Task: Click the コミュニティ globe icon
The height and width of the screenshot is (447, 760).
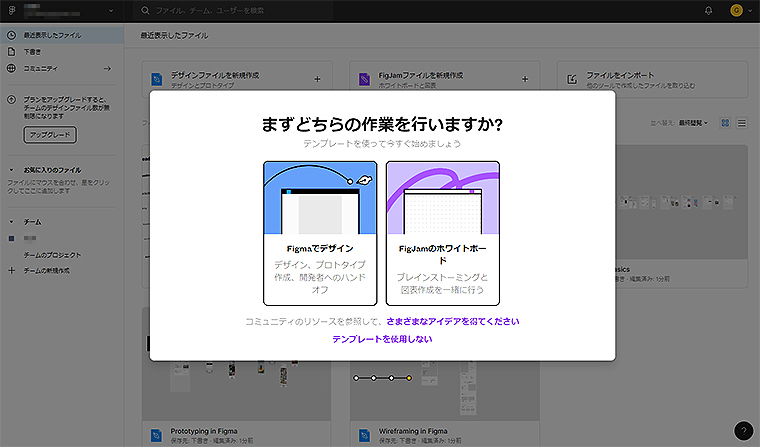Action: click(11, 68)
